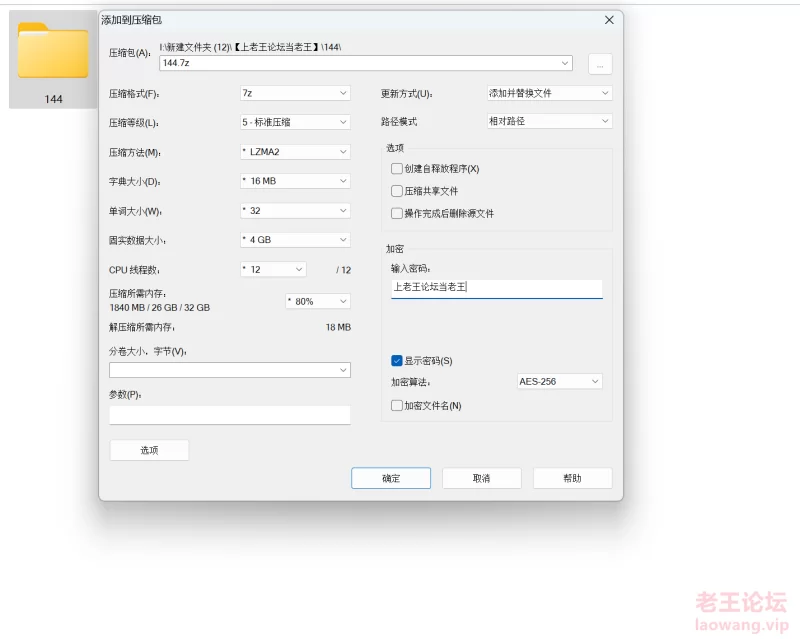Enable 加密文件名 checkbox
Viewport: 800px width, 639px height.
click(396, 406)
